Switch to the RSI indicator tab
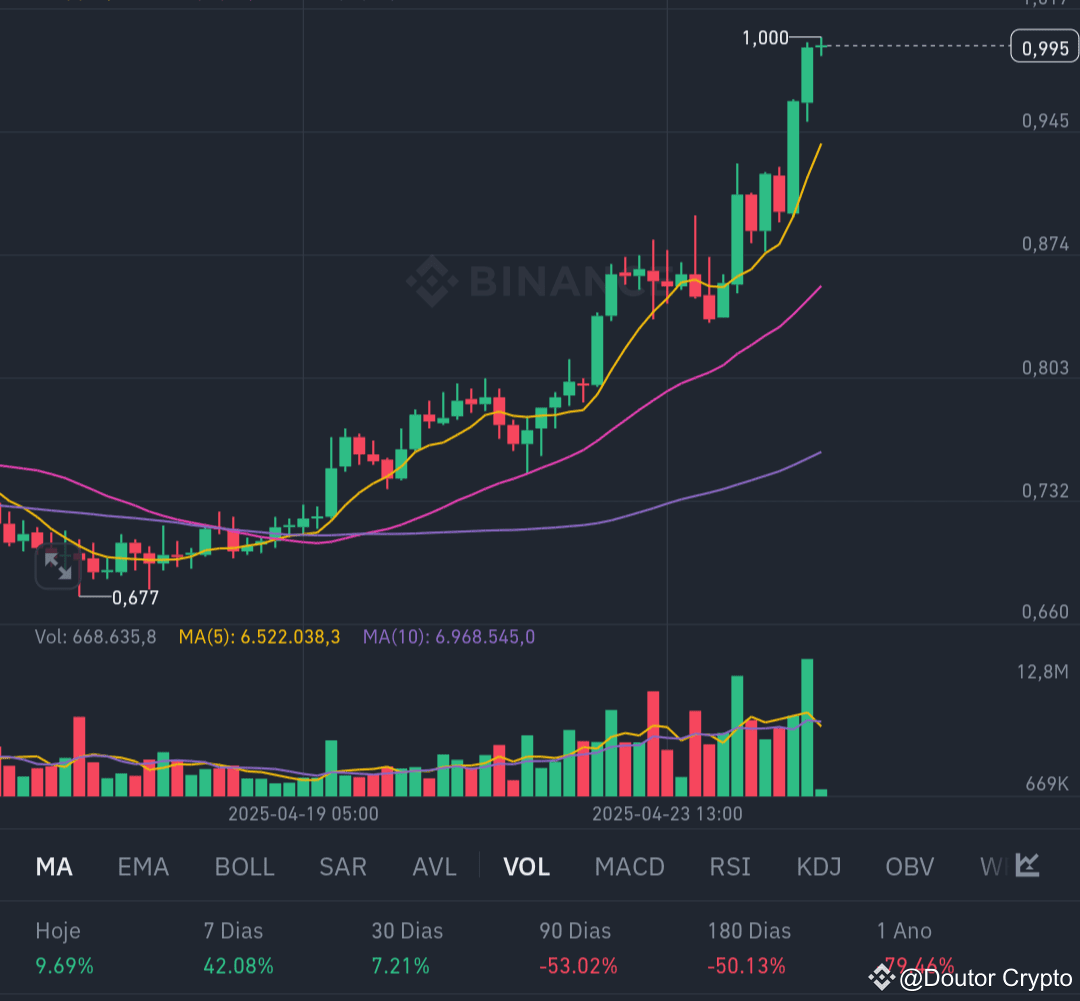Viewport: 1080px width, 1001px height. pos(730,867)
